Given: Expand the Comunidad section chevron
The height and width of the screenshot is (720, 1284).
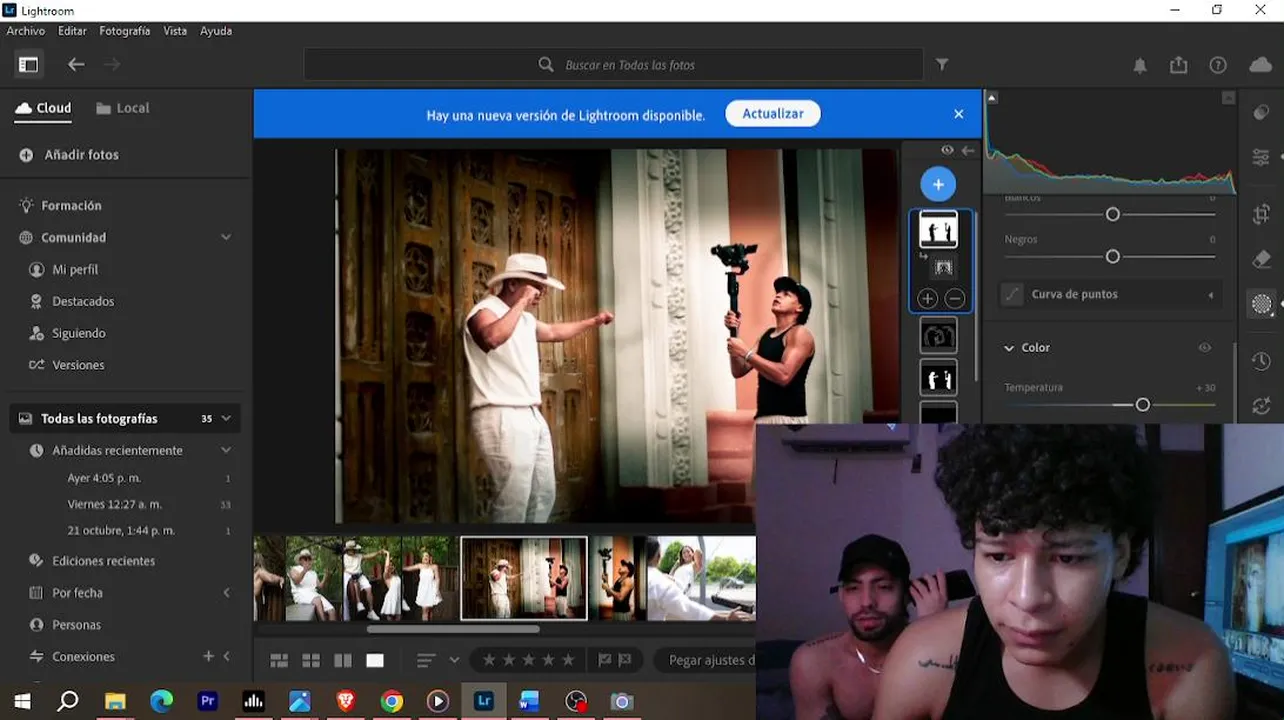Looking at the screenshot, I should pyautogui.click(x=226, y=237).
